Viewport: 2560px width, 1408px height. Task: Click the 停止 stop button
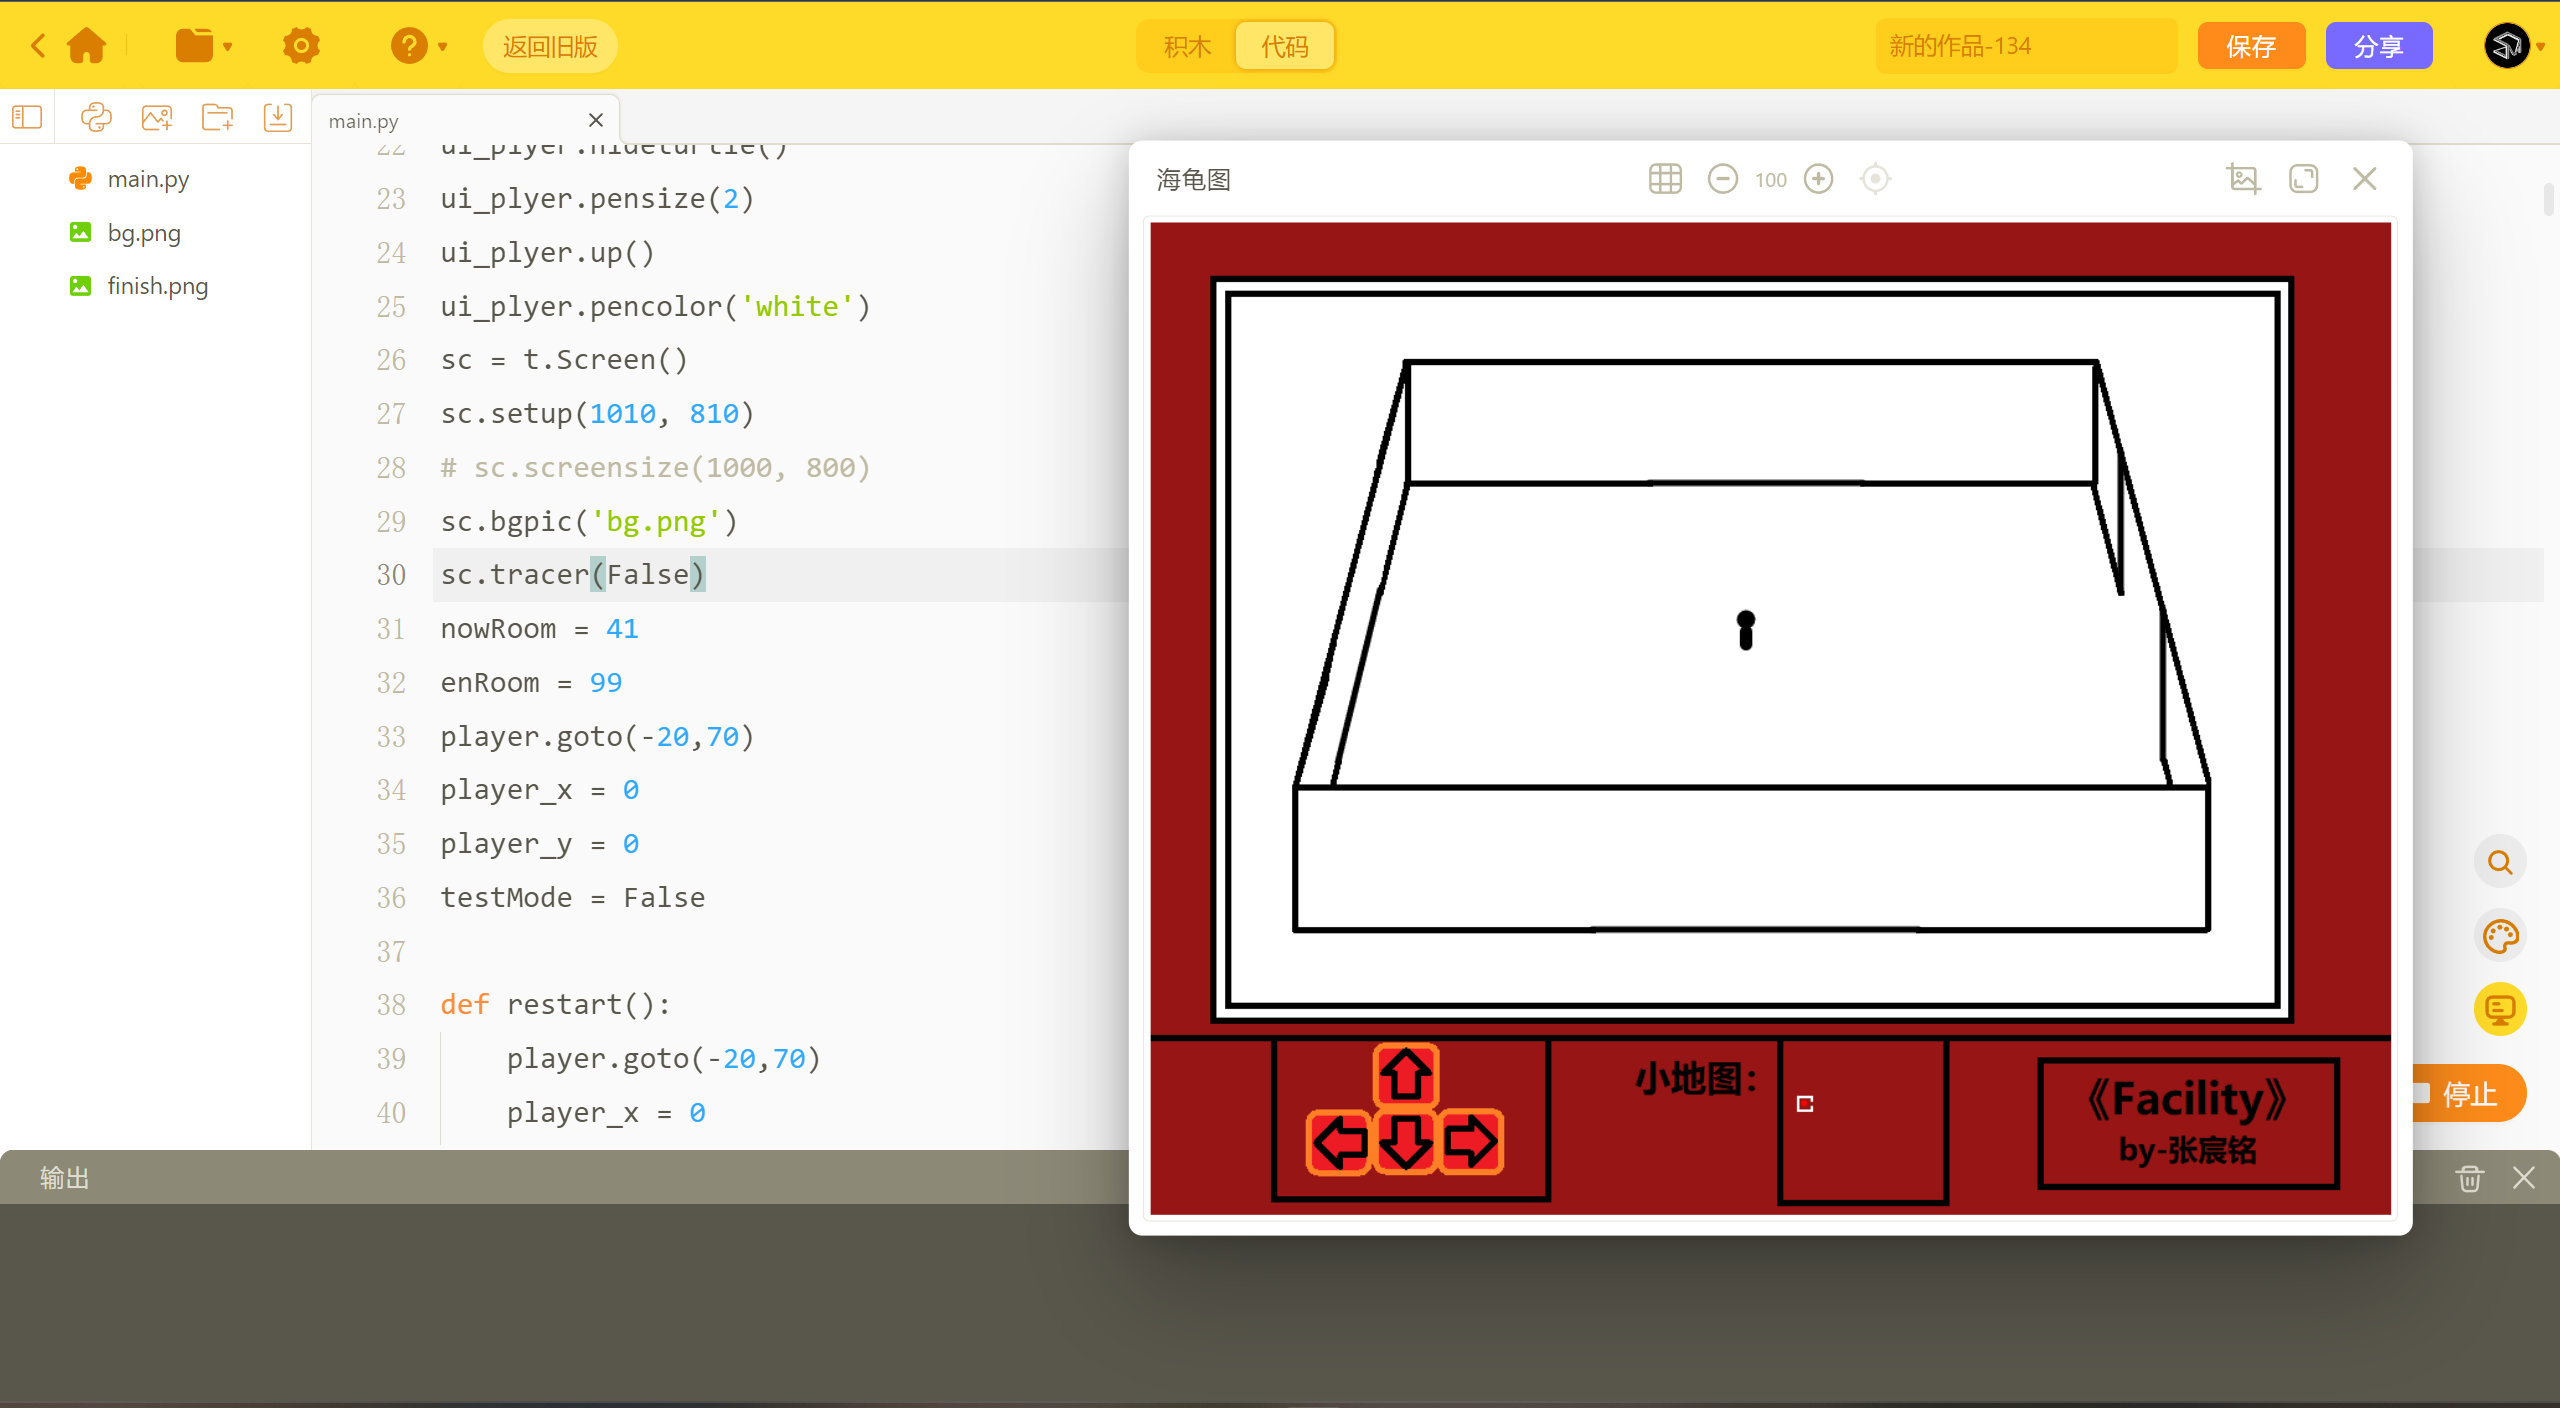coord(2468,1093)
